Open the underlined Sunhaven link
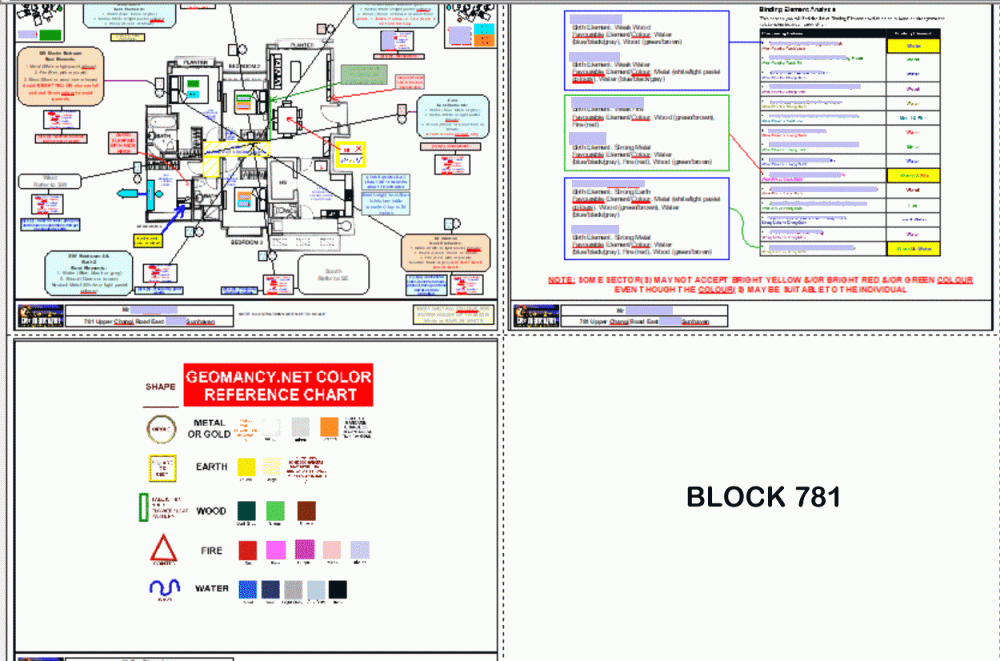 click(202, 321)
